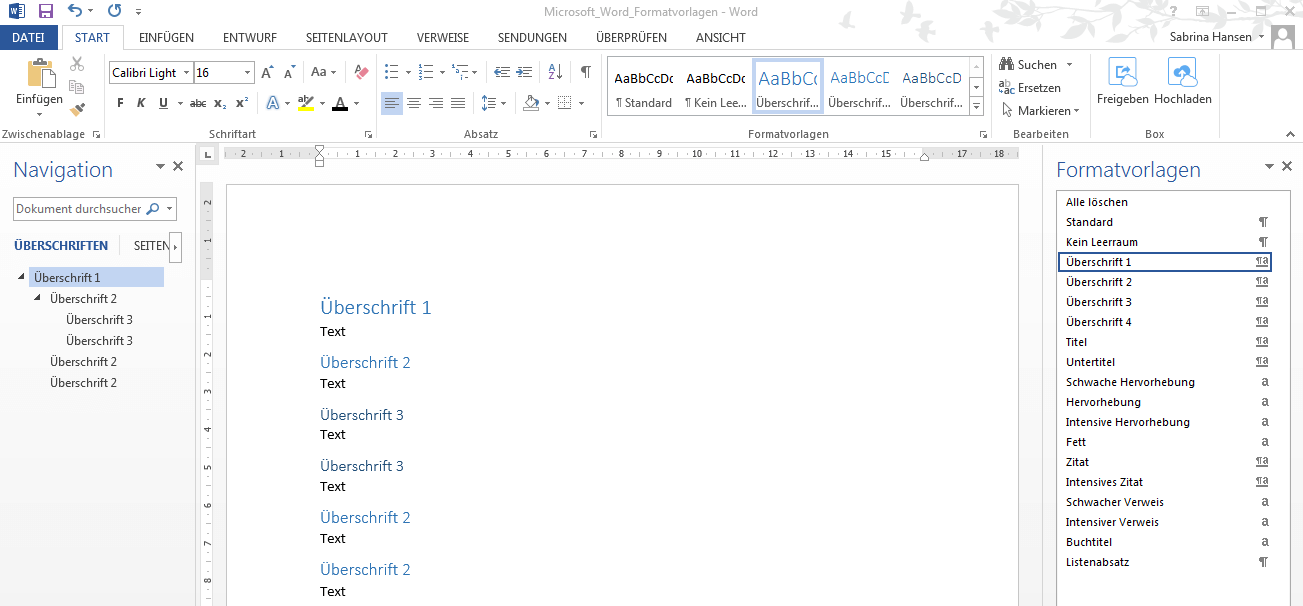Open the font name dropdown
This screenshot has width=1303, height=606.
point(186,73)
